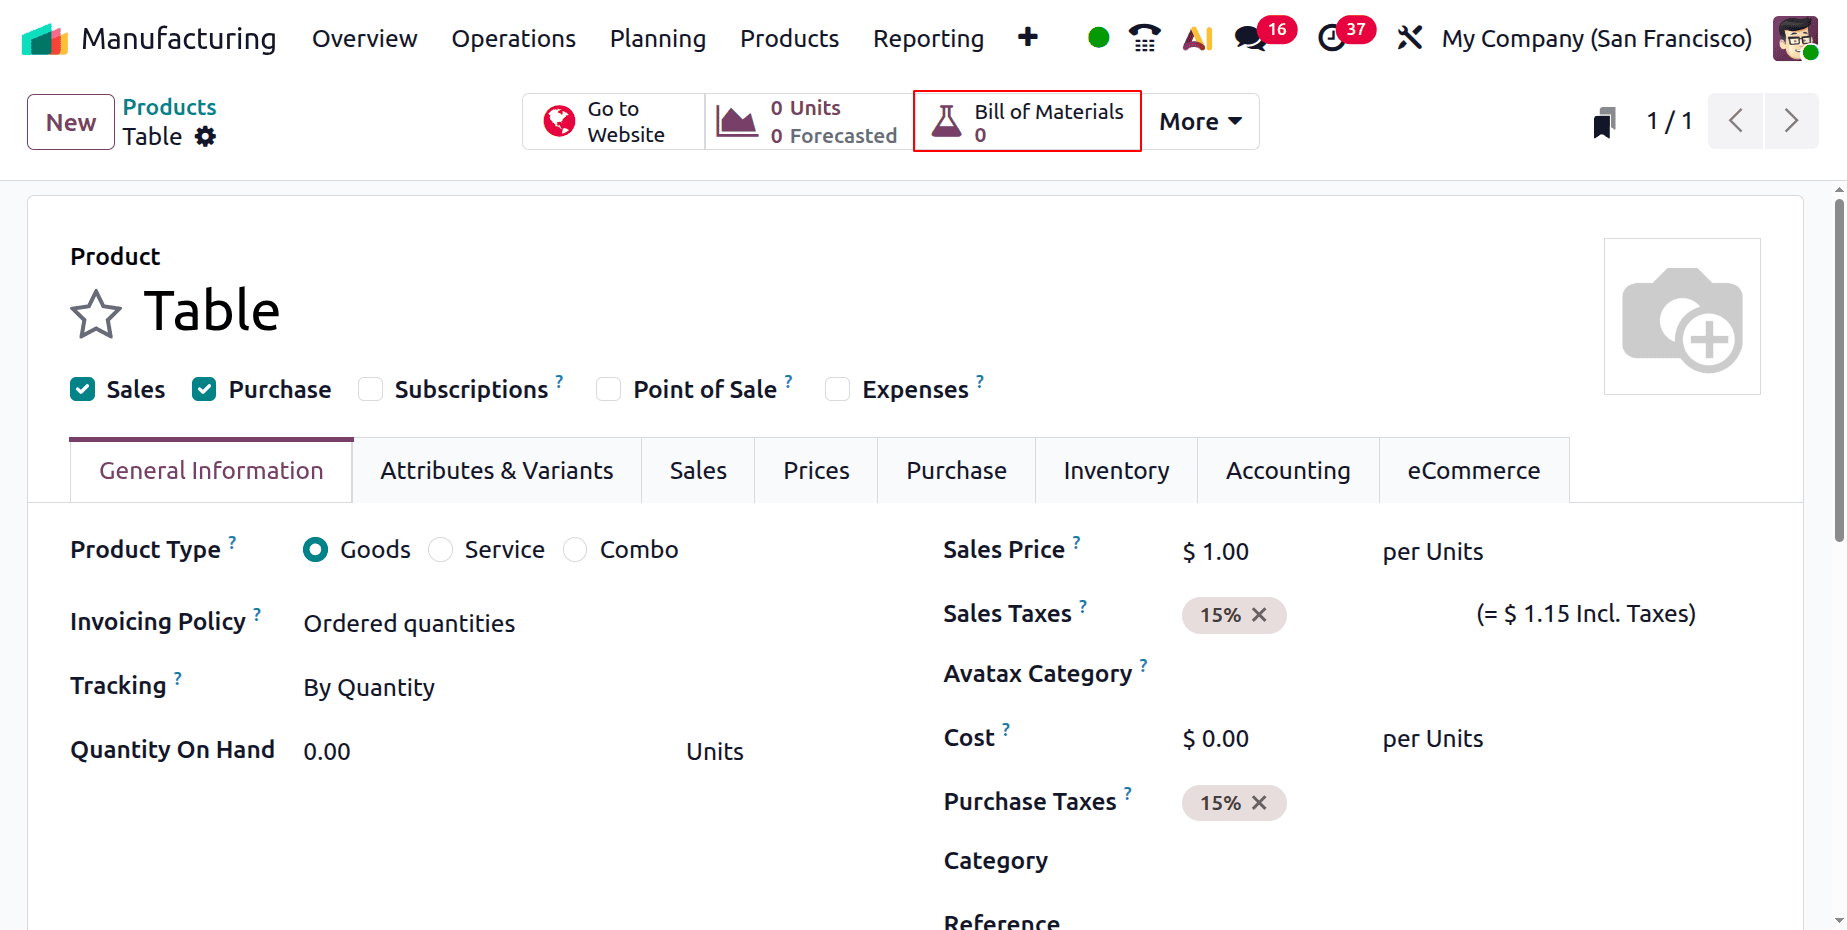
Task: Enable the Subscriptions checkbox
Action: 370,389
